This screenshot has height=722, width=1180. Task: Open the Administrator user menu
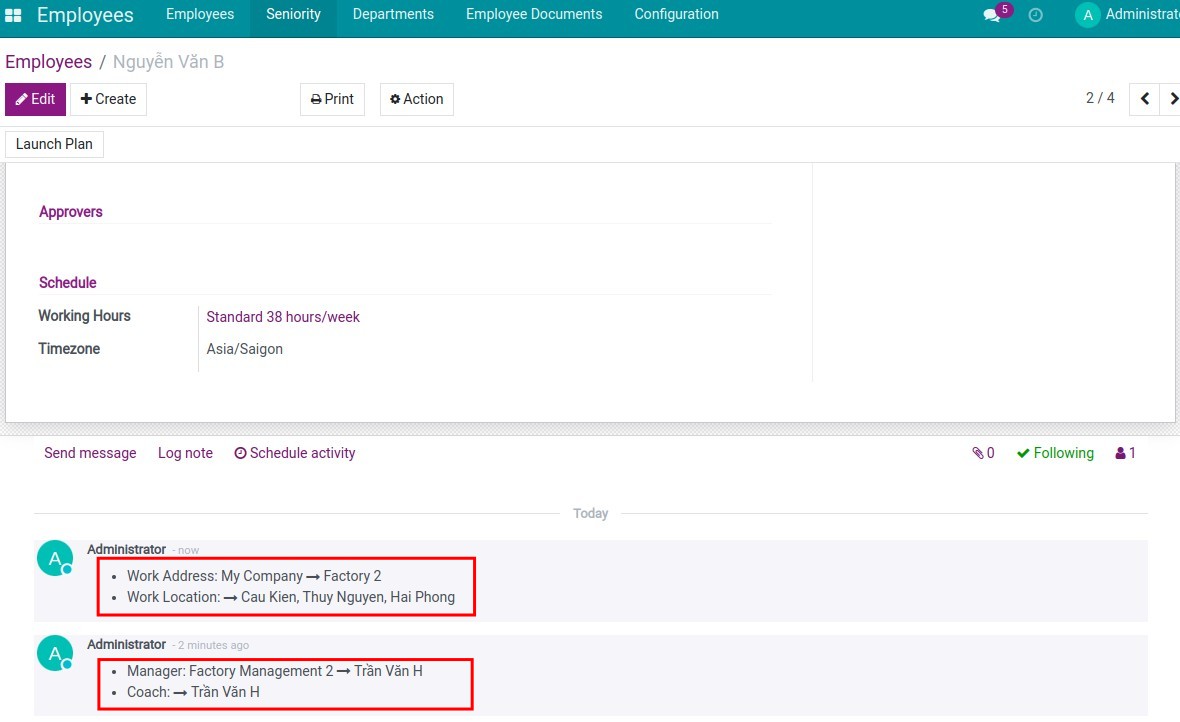(x=1128, y=14)
